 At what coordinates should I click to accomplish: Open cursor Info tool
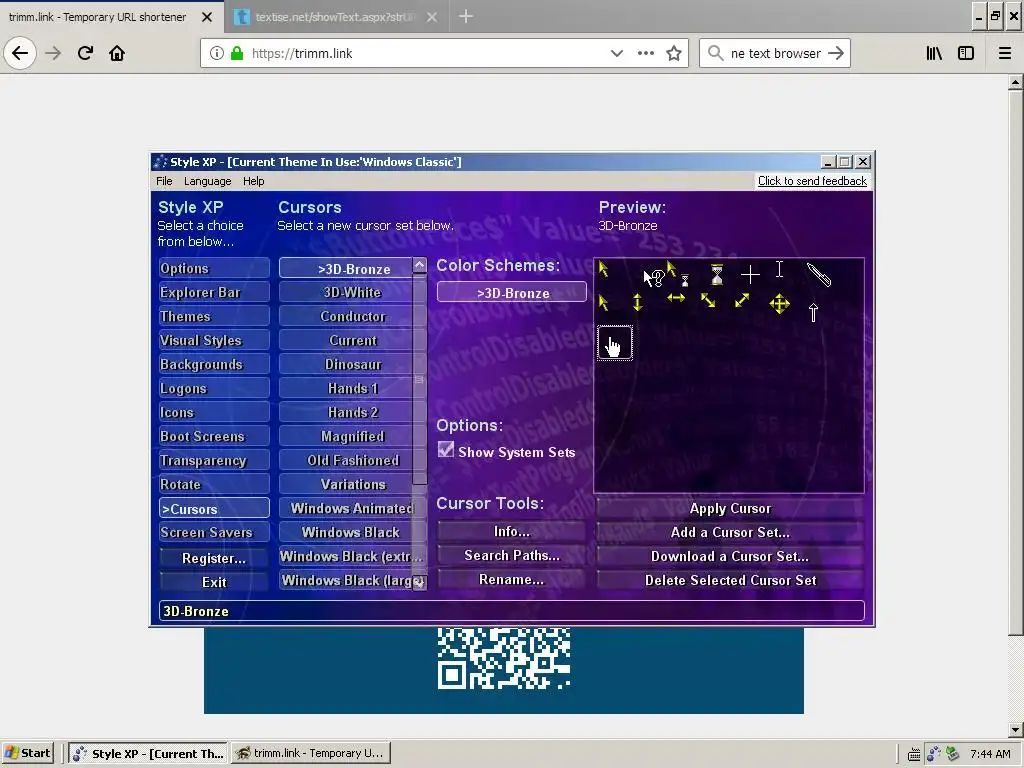coord(511,532)
